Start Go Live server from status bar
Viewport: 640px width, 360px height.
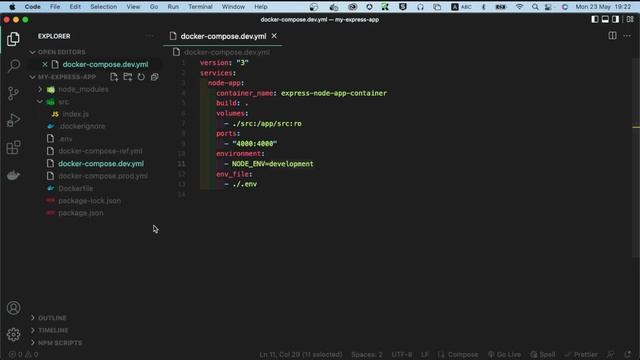pos(504,354)
